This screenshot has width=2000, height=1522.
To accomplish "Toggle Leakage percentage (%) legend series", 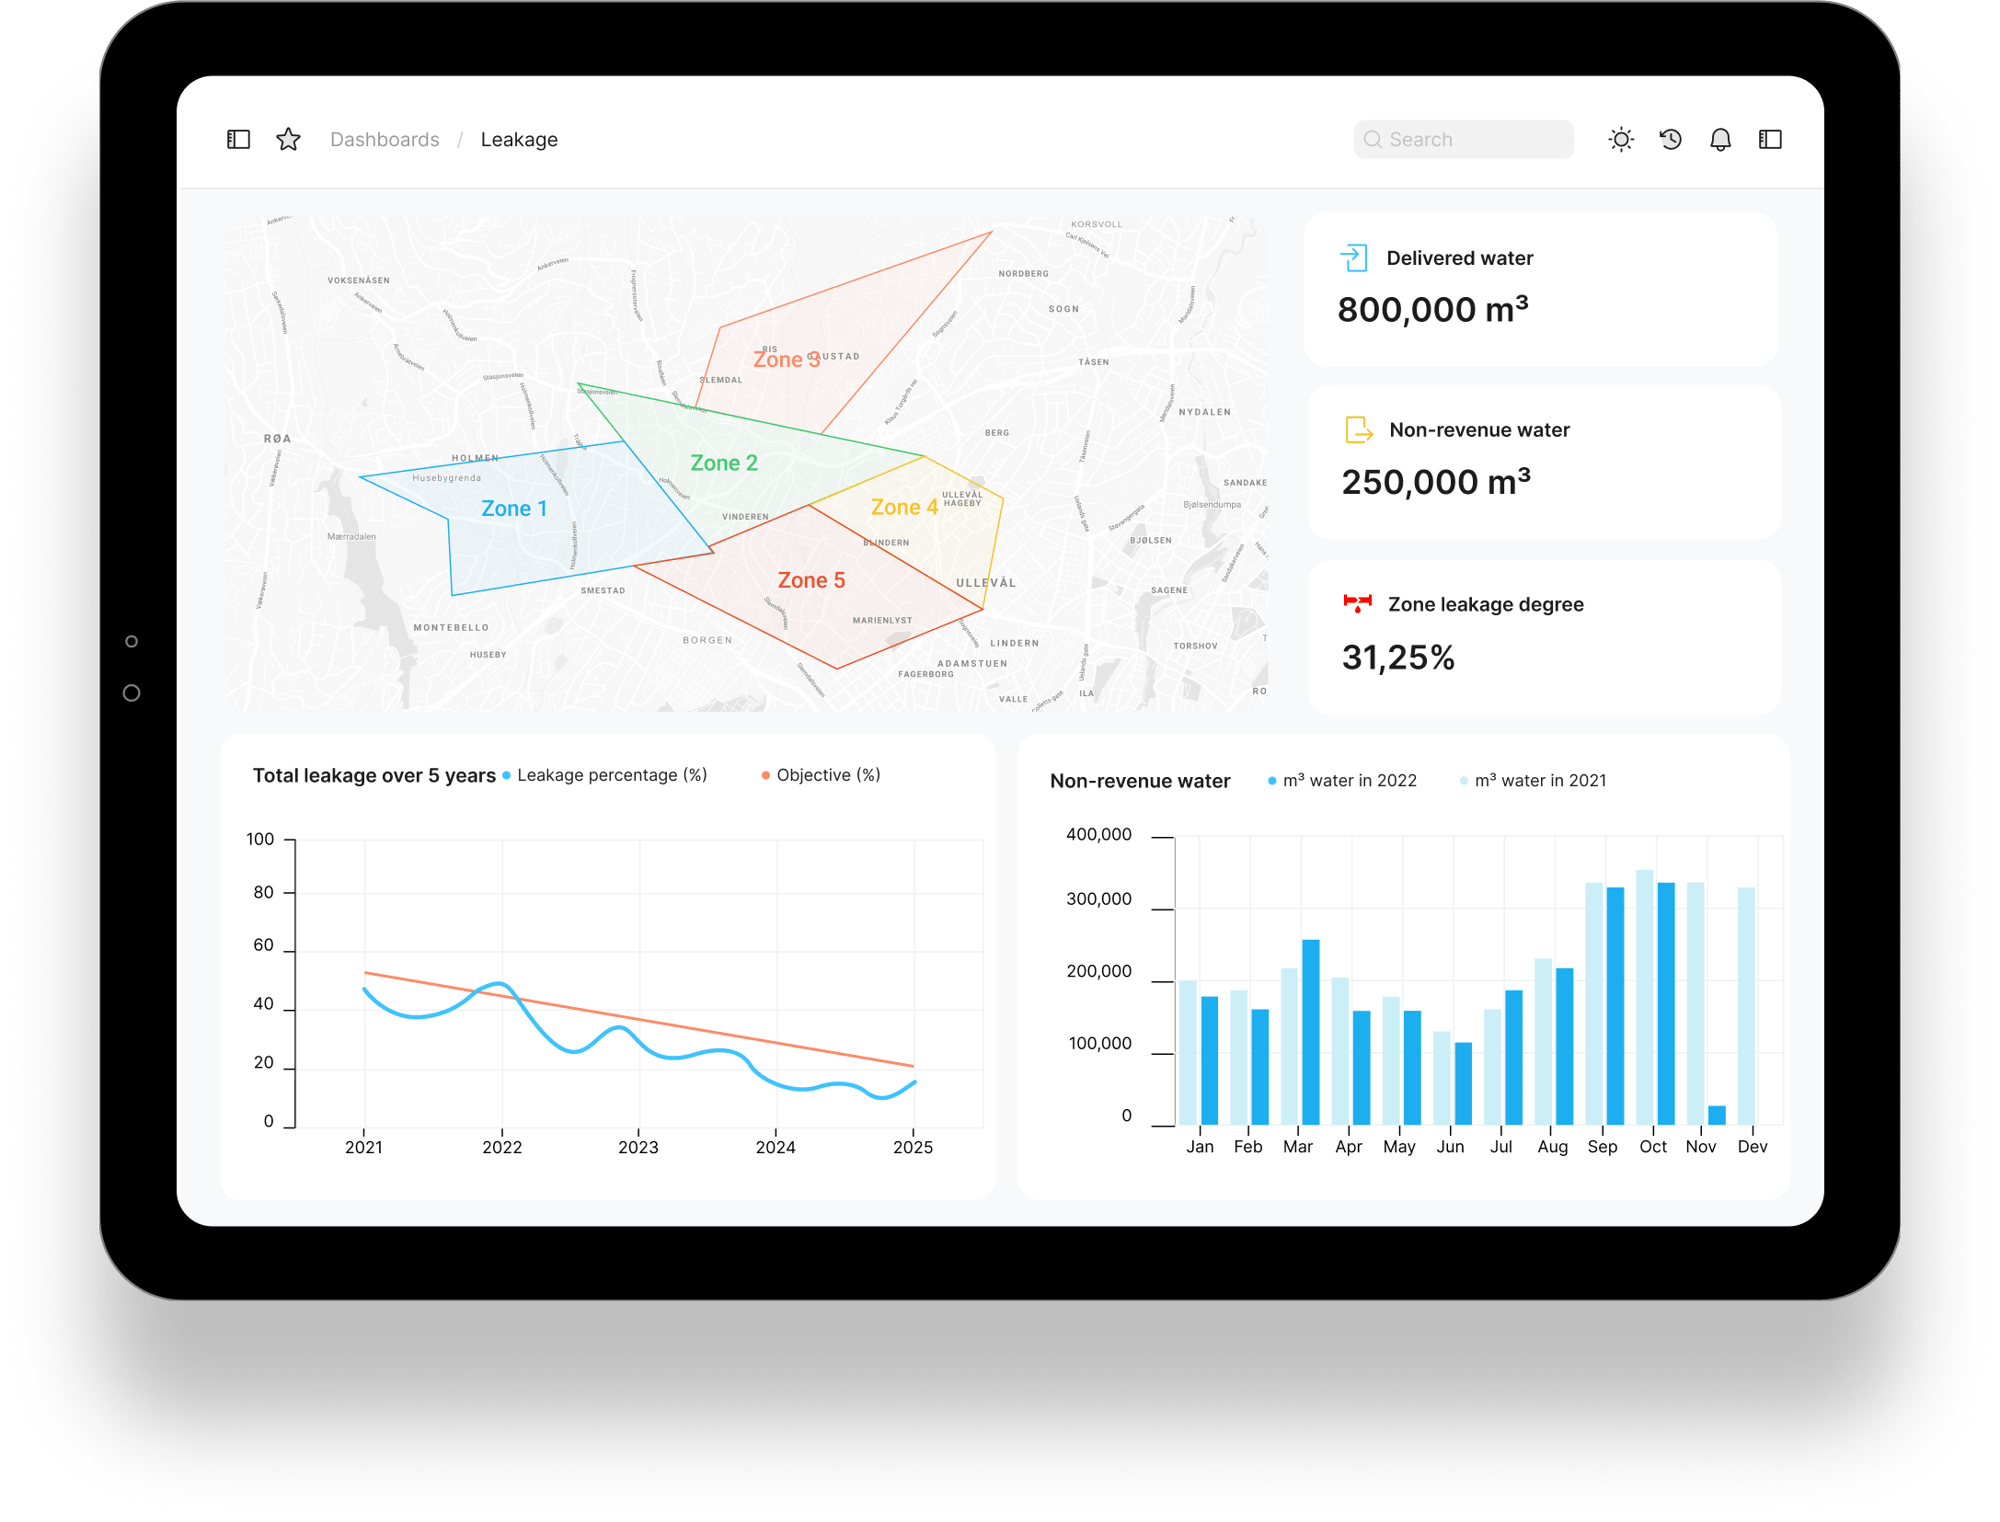I will (610, 775).
